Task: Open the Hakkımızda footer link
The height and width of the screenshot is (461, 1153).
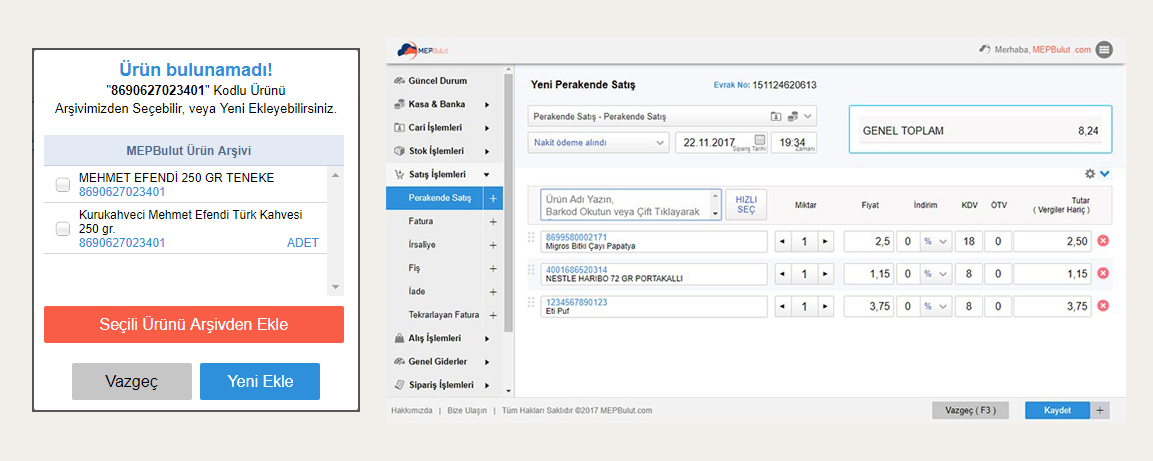Action: 411,411
